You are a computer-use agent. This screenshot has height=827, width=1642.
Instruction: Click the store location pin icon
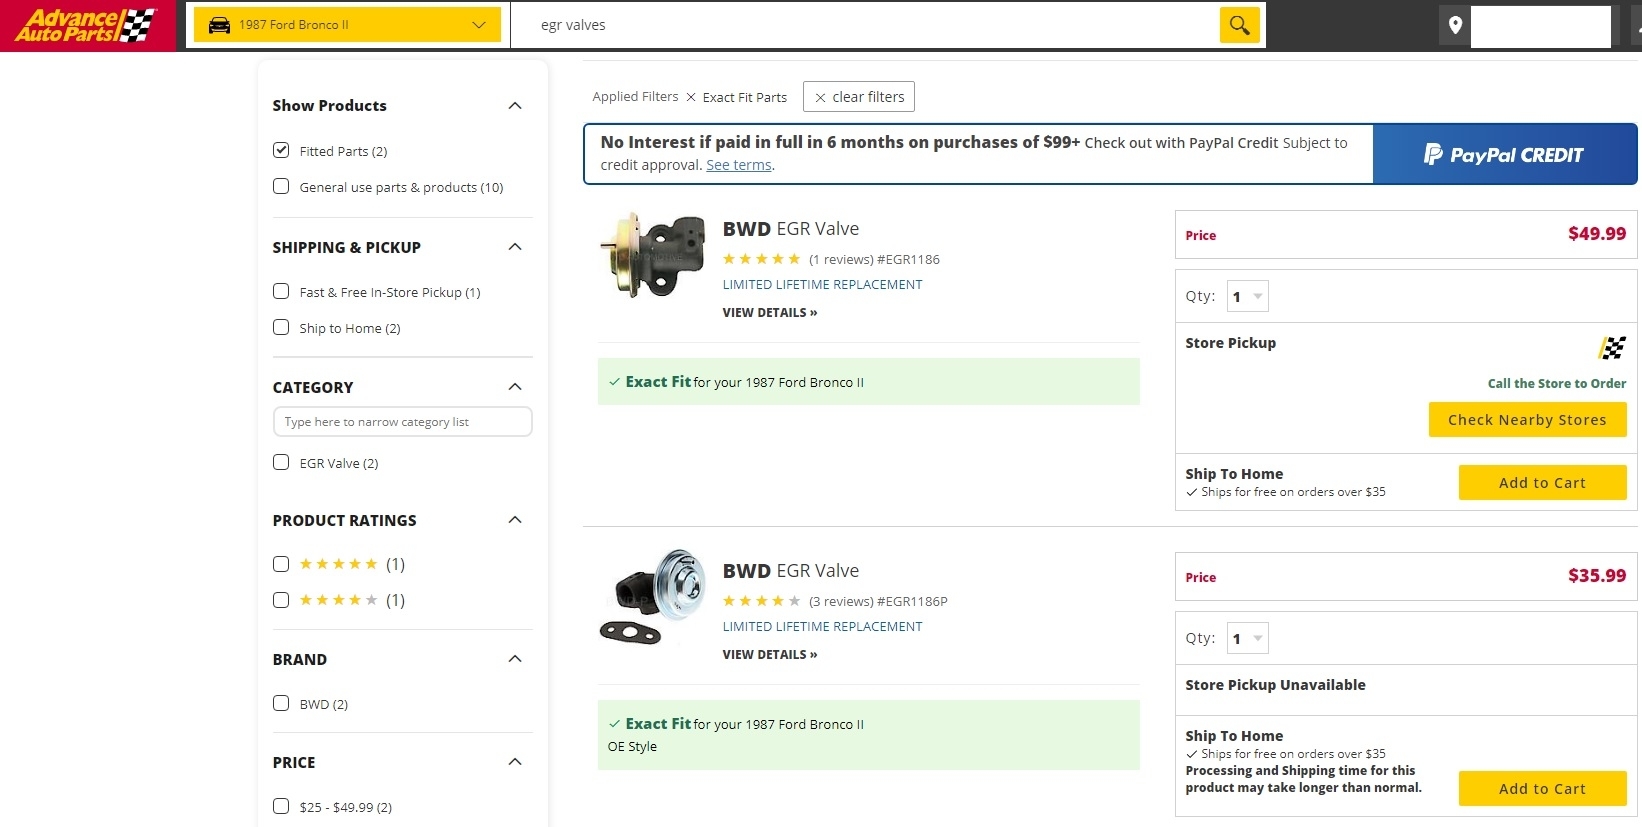pos(1455,25)
